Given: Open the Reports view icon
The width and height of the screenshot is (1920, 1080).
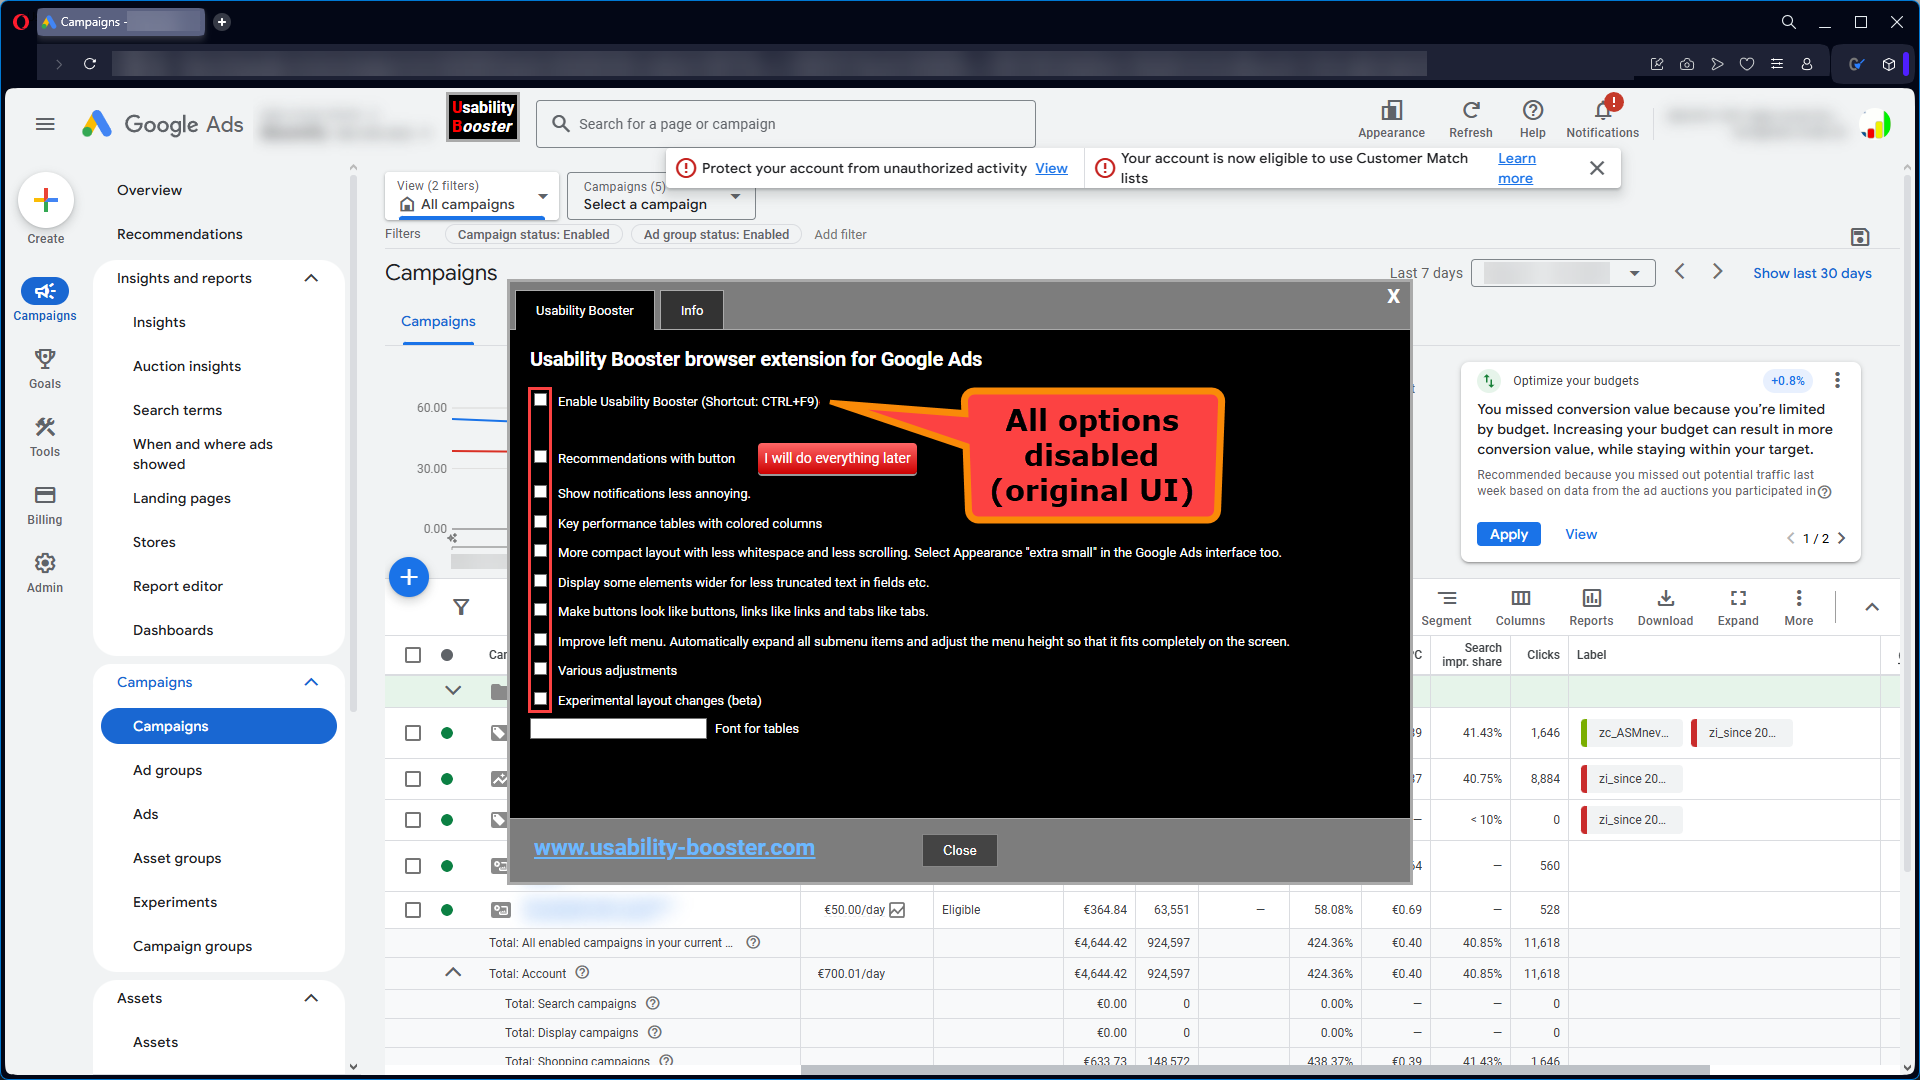Looking at the screenshot, I should [1590, 606].
